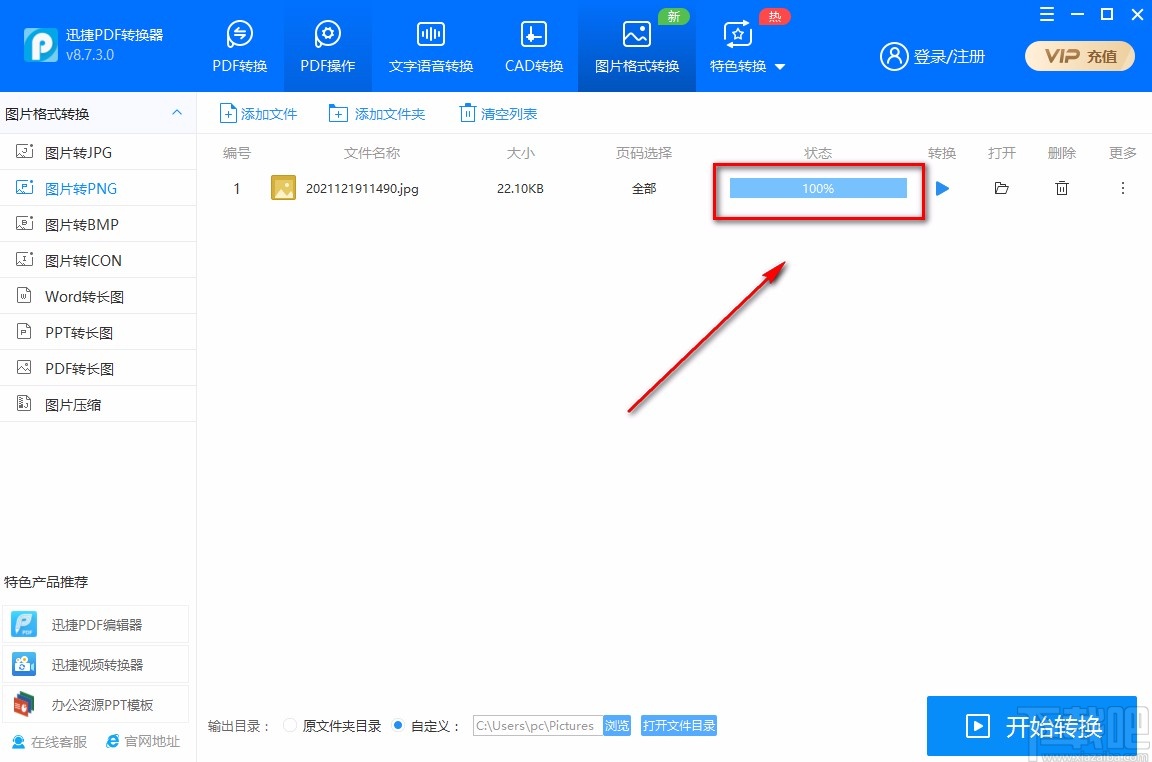Open the more options icon for the file row

tap(1122, 188)
